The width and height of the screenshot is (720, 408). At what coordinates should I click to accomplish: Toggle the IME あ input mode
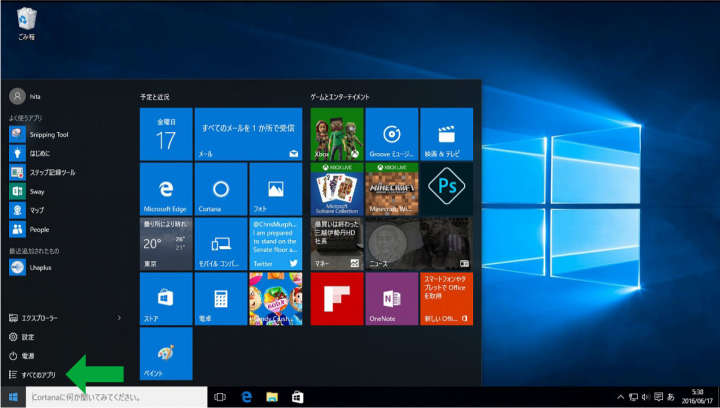click(670, 397)
